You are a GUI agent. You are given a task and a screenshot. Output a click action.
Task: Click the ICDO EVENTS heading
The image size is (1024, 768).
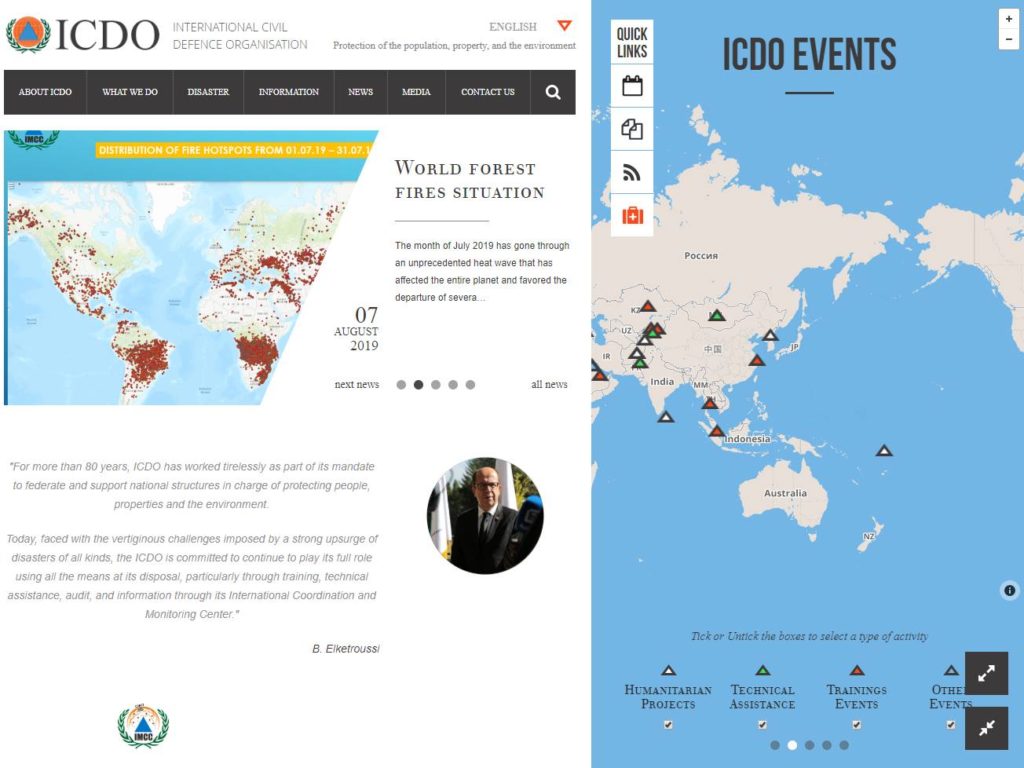coord(809,54)
